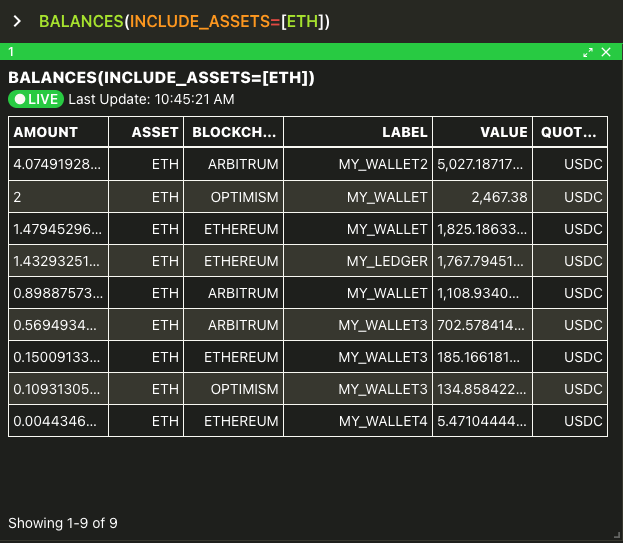Click the truncated QUOT... column header
This screenshot has width=623, height=543.
(x=570, y=132)
